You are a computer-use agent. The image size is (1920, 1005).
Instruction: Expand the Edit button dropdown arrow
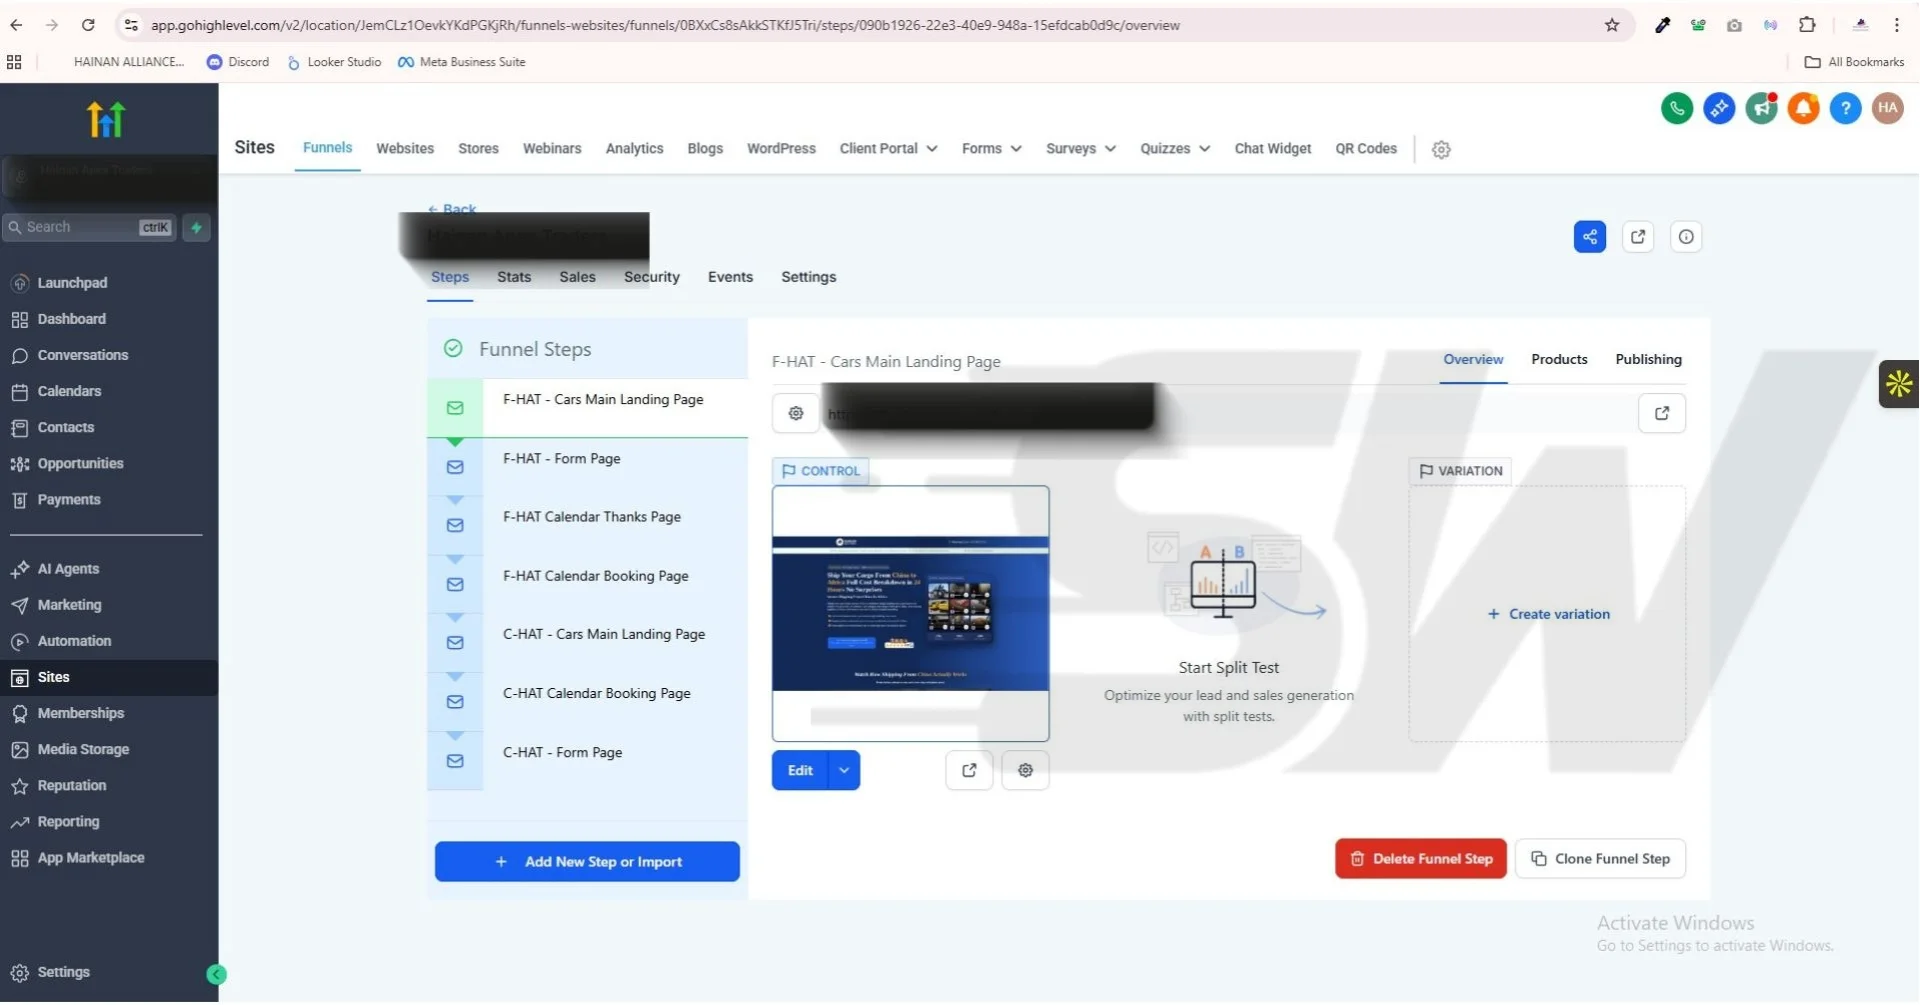[844, 771]
